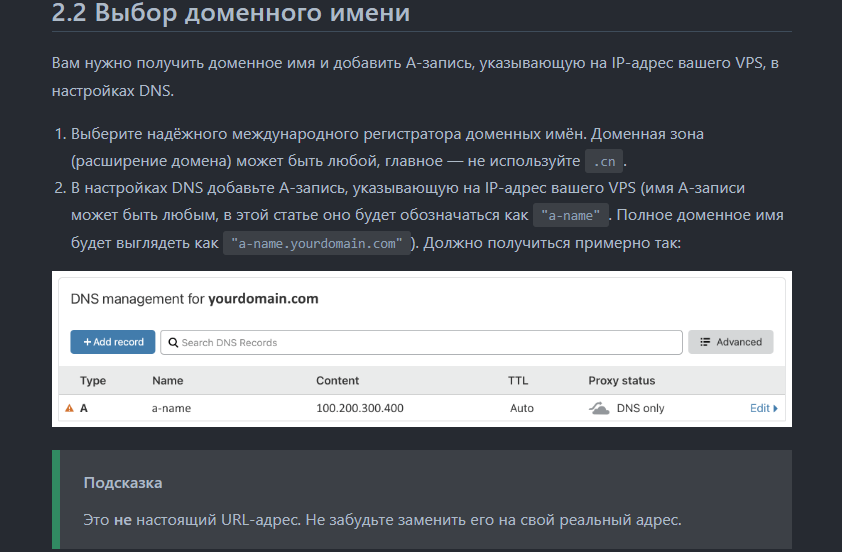
Task: Click the Search DNS Records field
Action: coord(421,343)
